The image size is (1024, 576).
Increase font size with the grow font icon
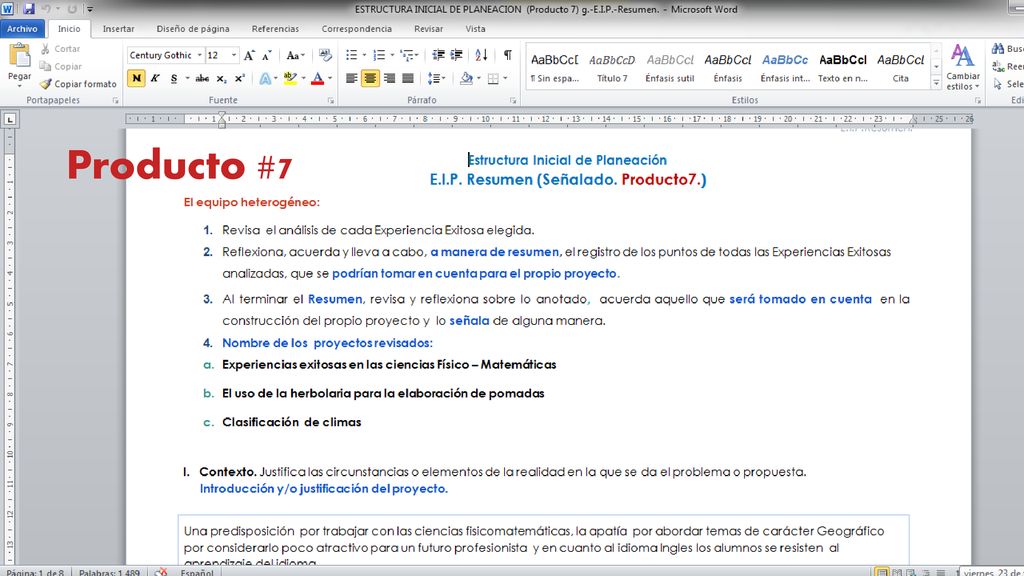point(249,56)
